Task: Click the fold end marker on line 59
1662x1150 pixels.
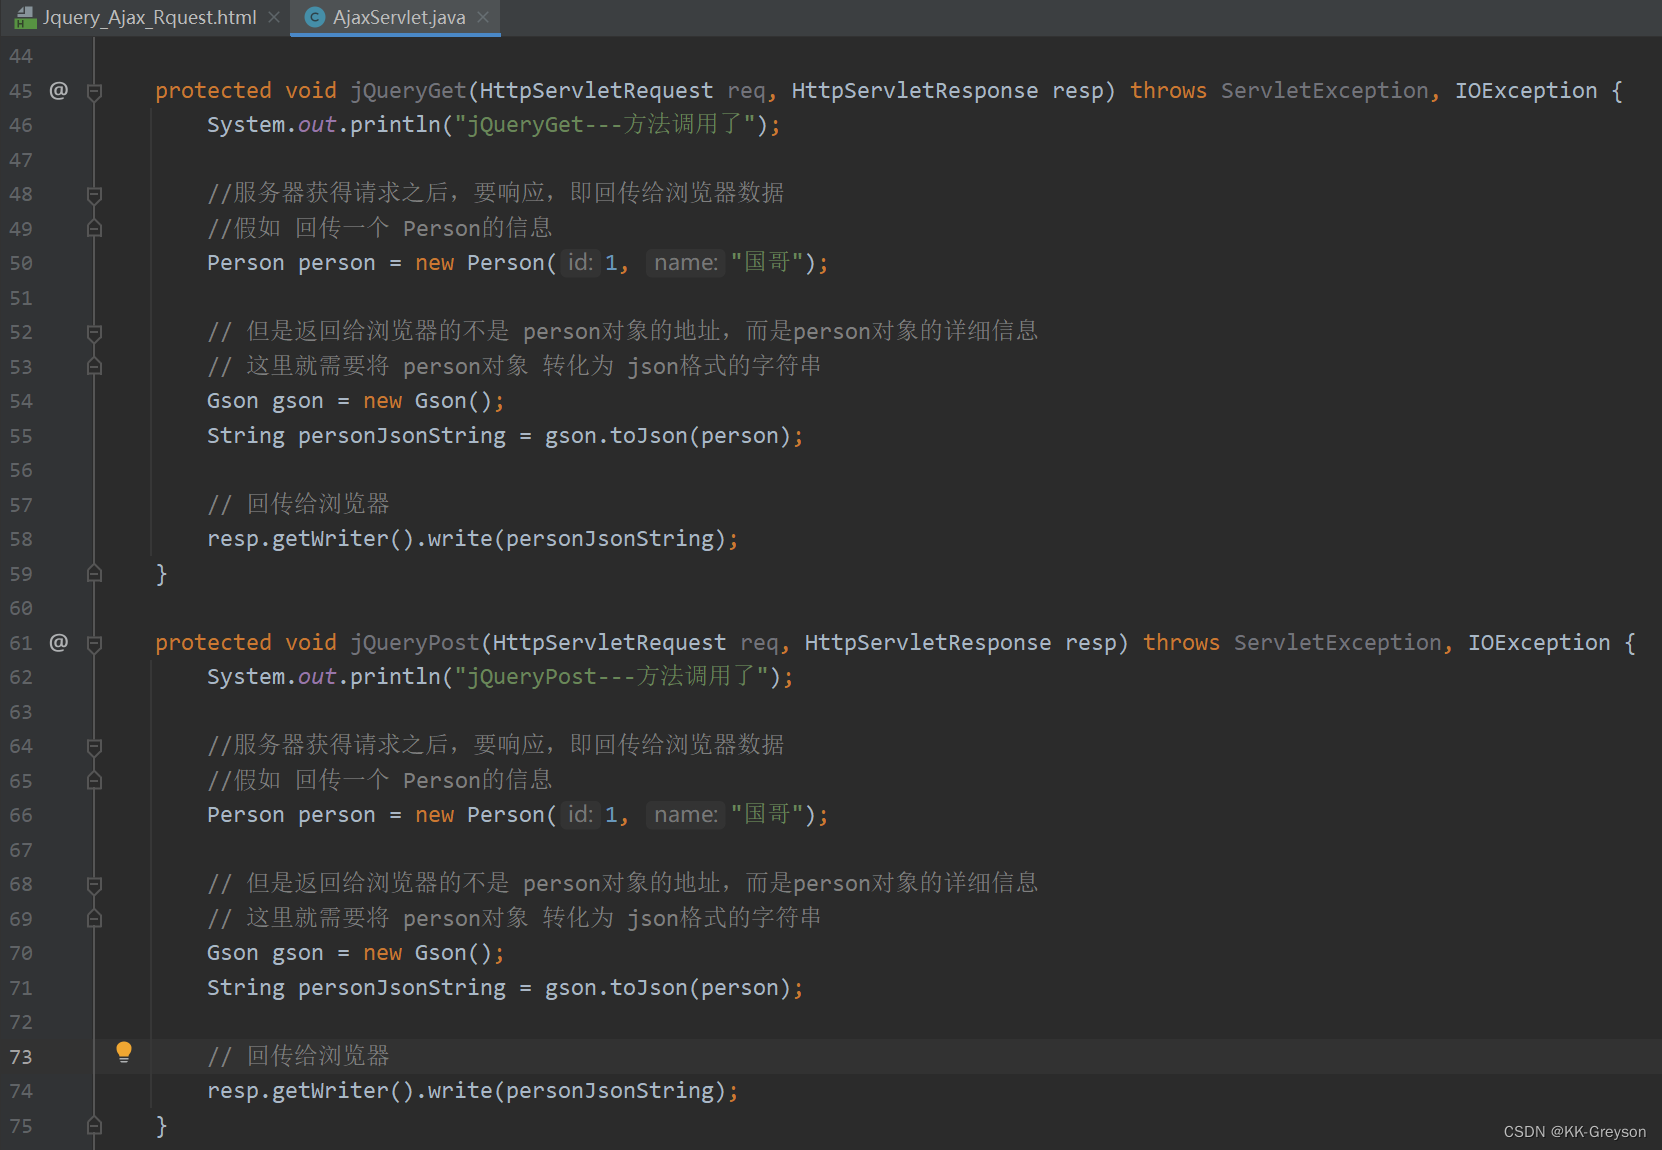Action: 94,574
